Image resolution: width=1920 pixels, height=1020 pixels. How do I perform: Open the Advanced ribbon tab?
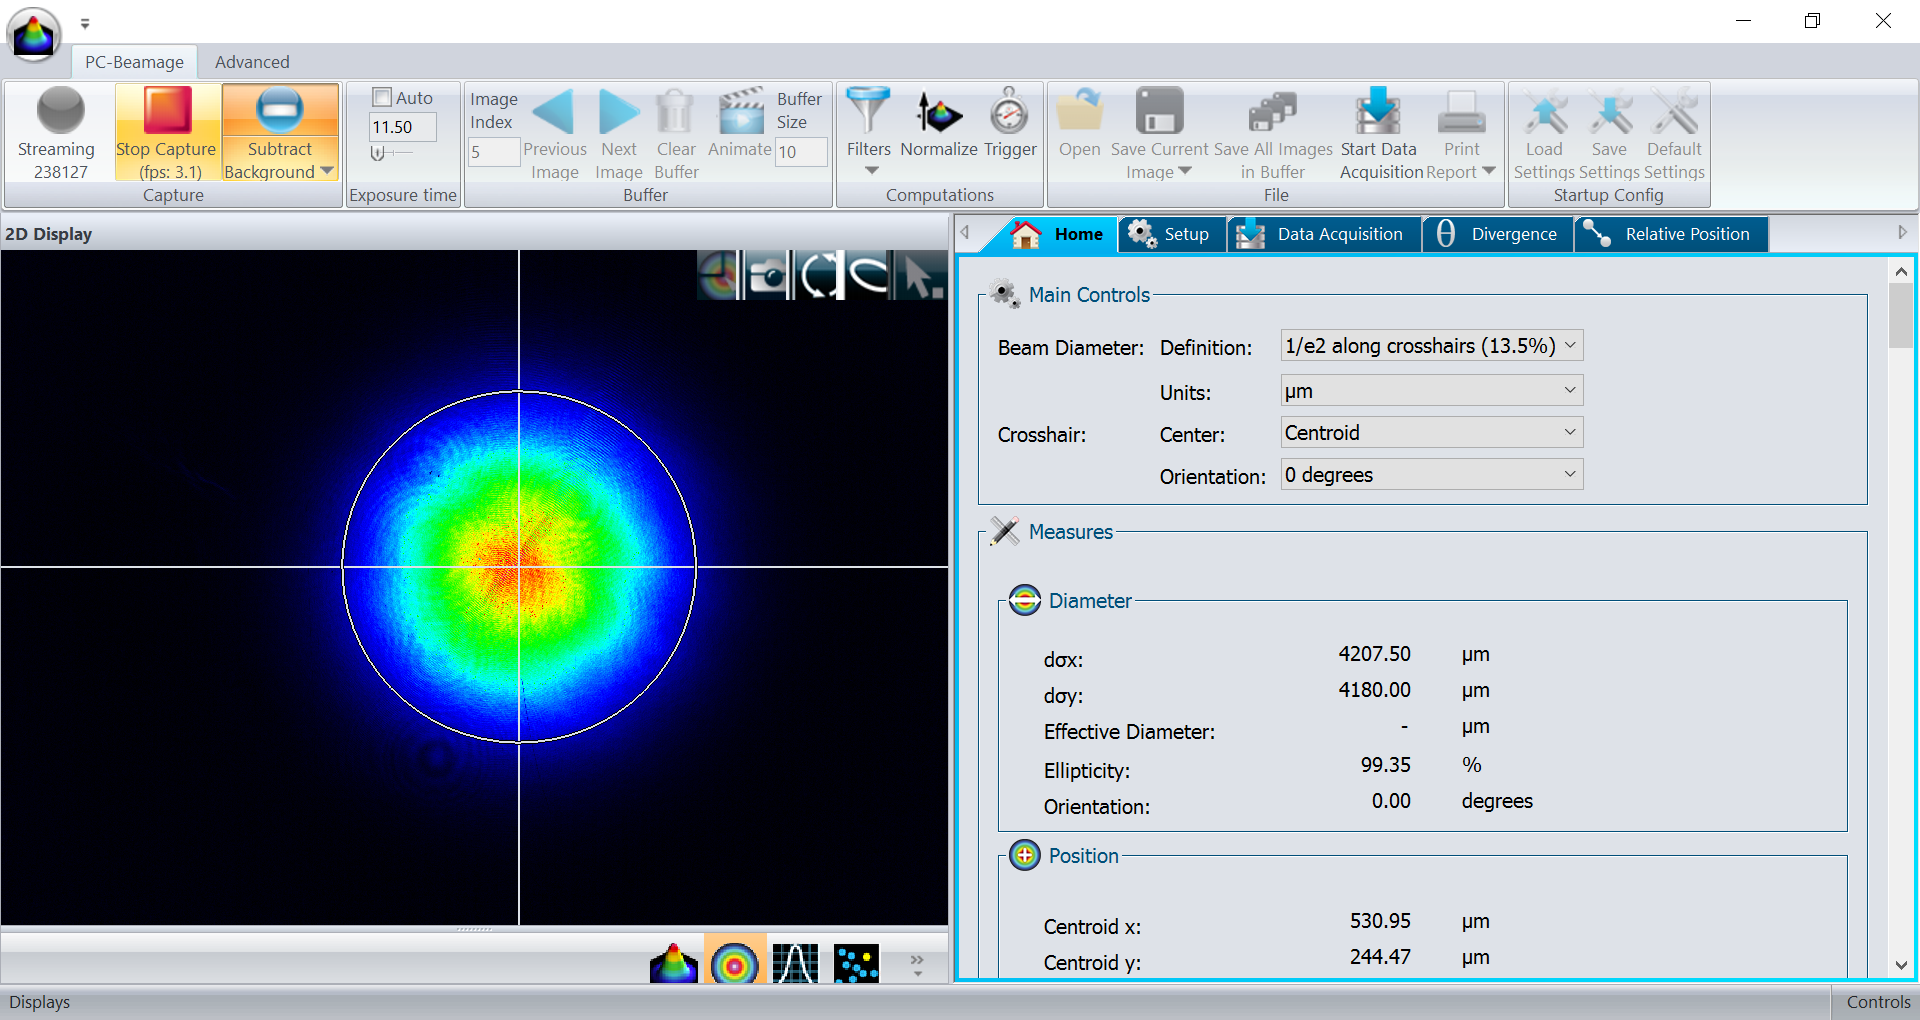coord(252,62)
